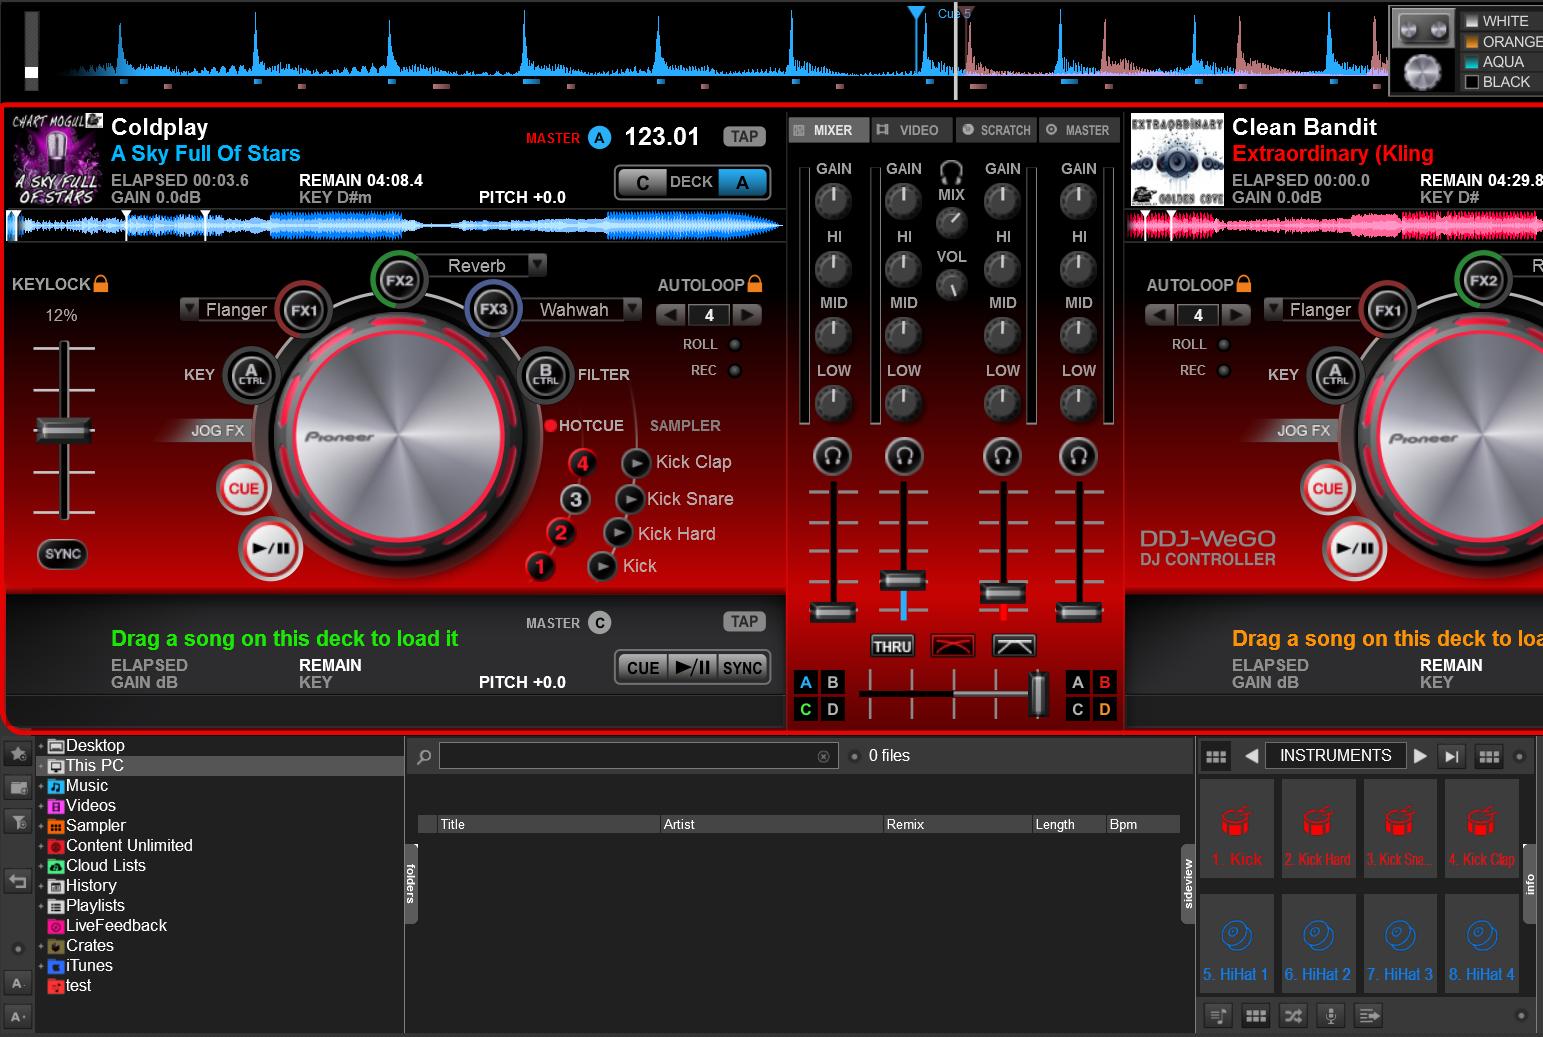Play the Kick sample button beside hotcue 1

pos(602,566)
